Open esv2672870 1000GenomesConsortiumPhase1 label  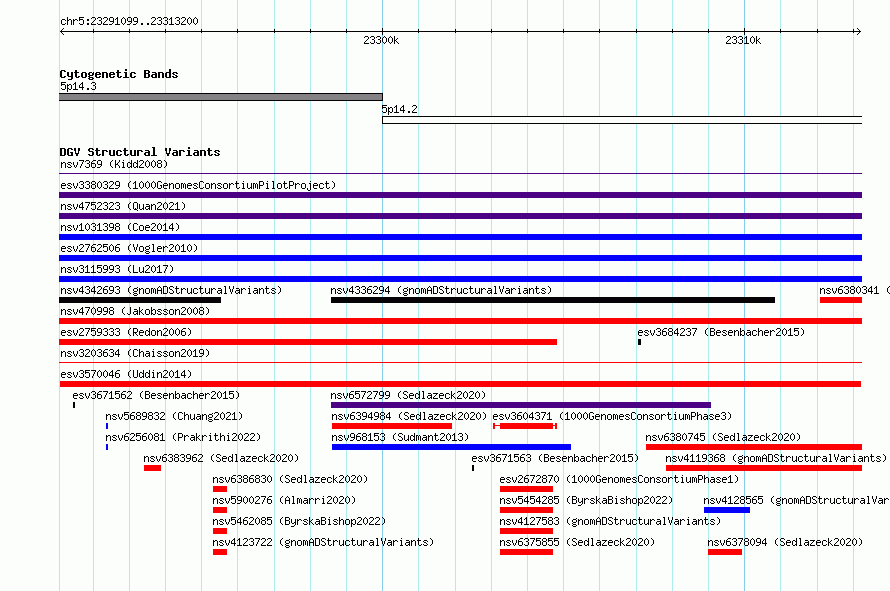619,480
